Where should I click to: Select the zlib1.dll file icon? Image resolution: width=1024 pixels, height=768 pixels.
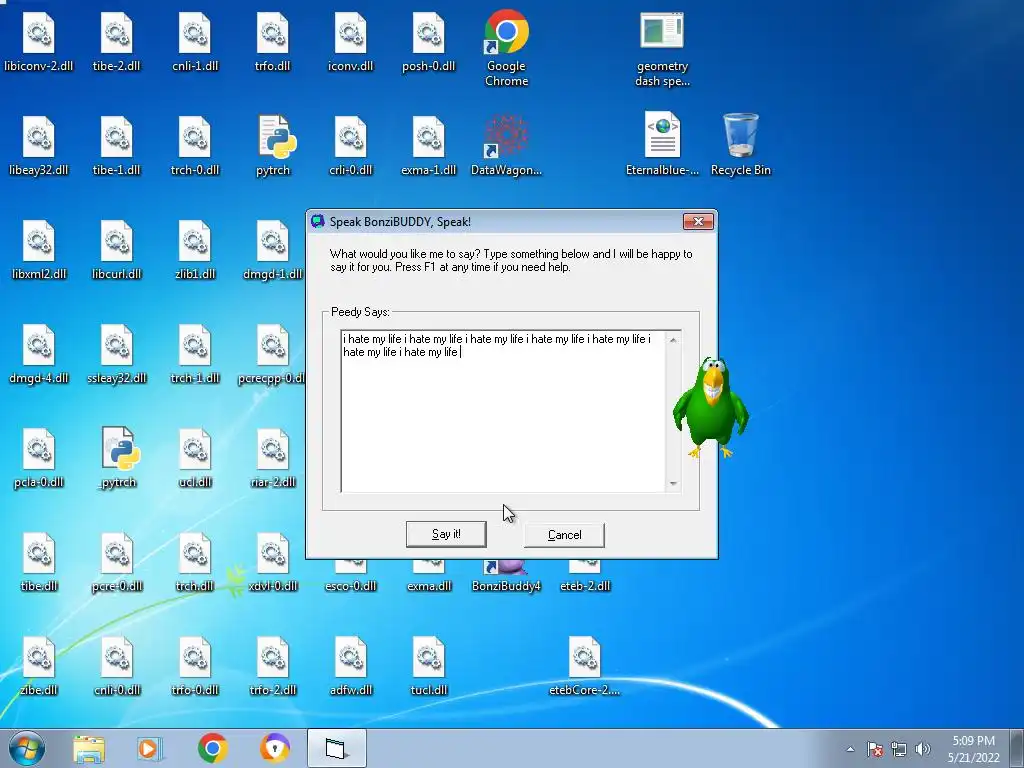tap(195, 249)
